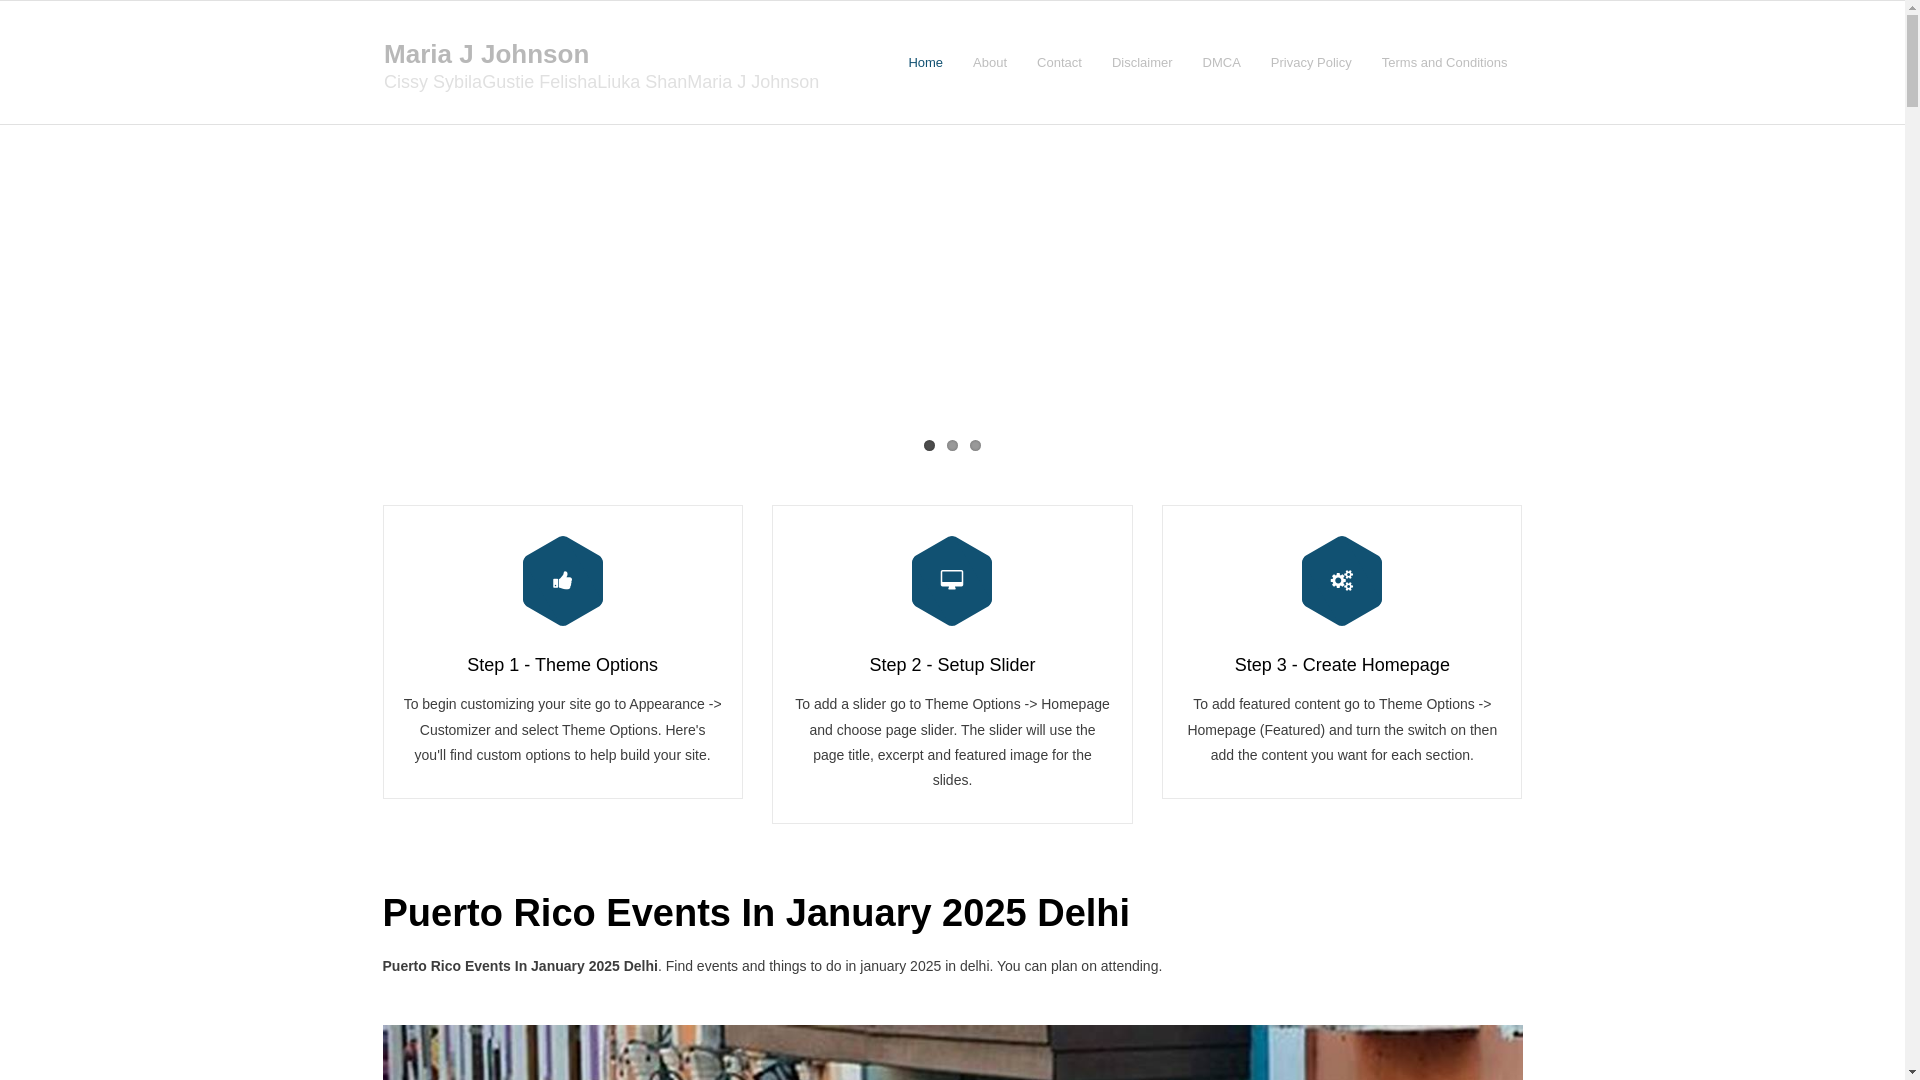Image resolution: width=1920 pixels, height=1080 pixels.
Task: Click the Cissy Sybila tagline text
Action: pos(601,82)
